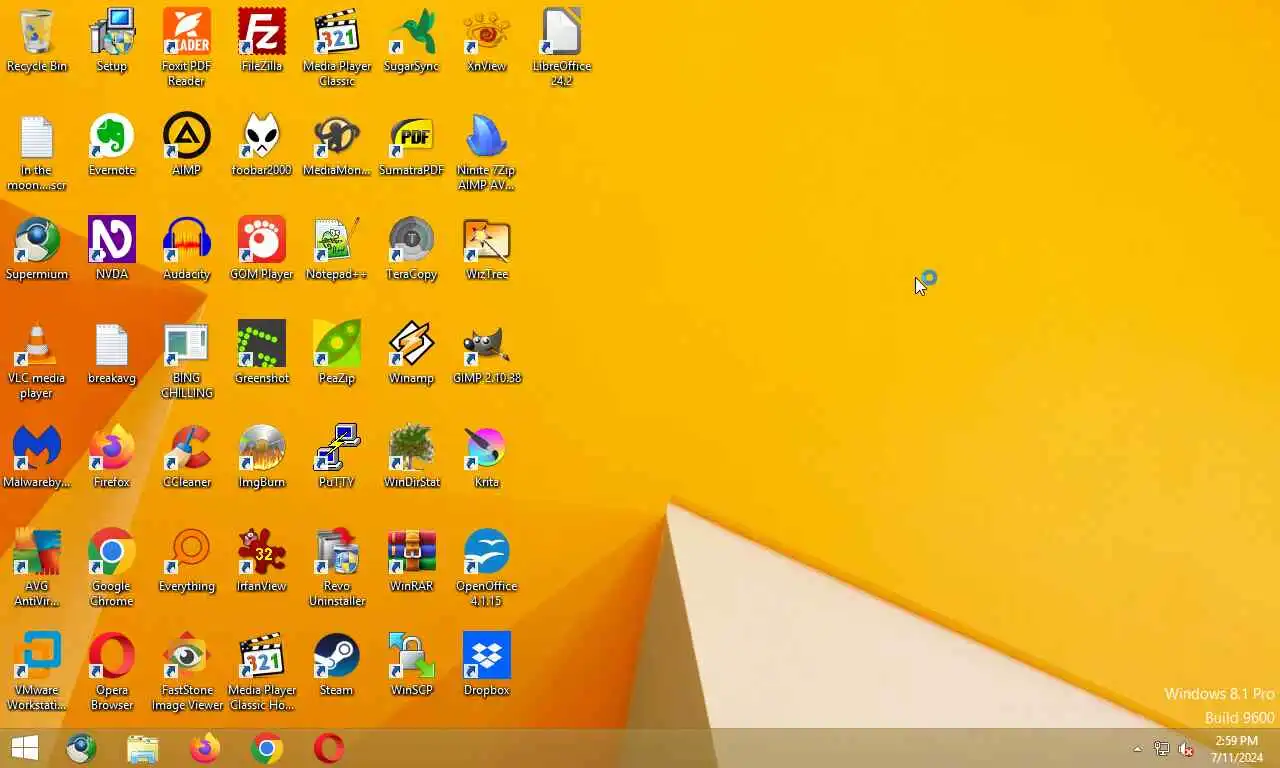Open the taskbar clock showing 2:59 PM

1237,749
